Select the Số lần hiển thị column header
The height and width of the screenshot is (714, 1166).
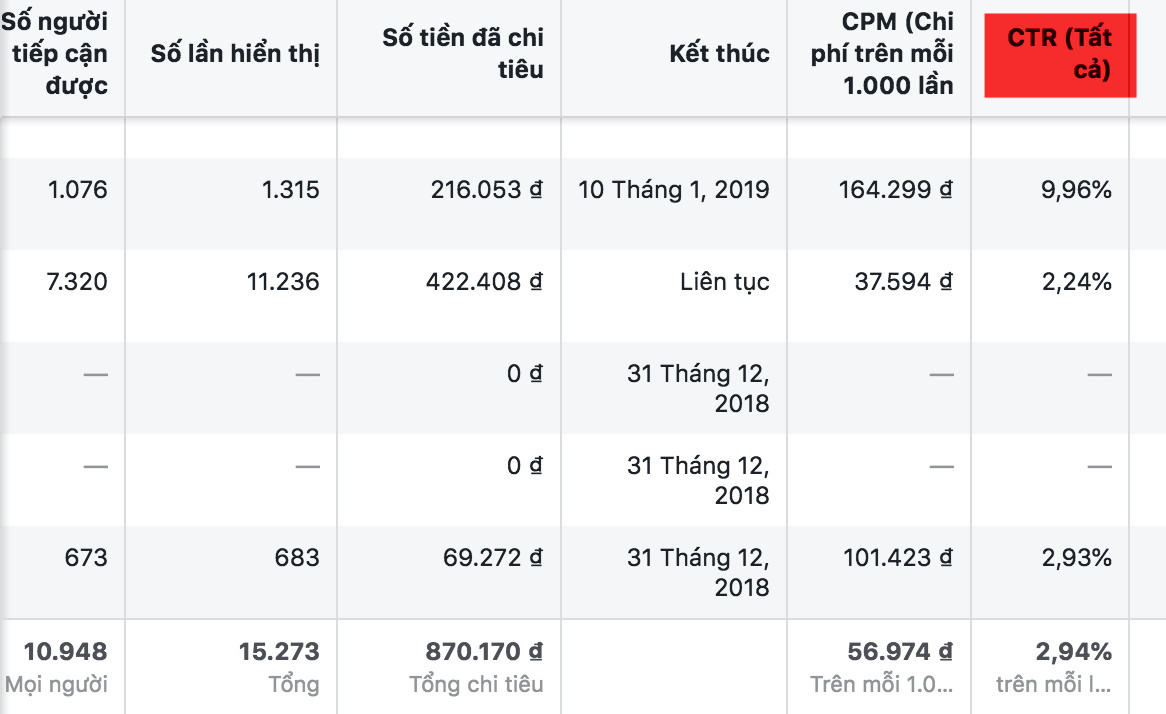(235, 53)
